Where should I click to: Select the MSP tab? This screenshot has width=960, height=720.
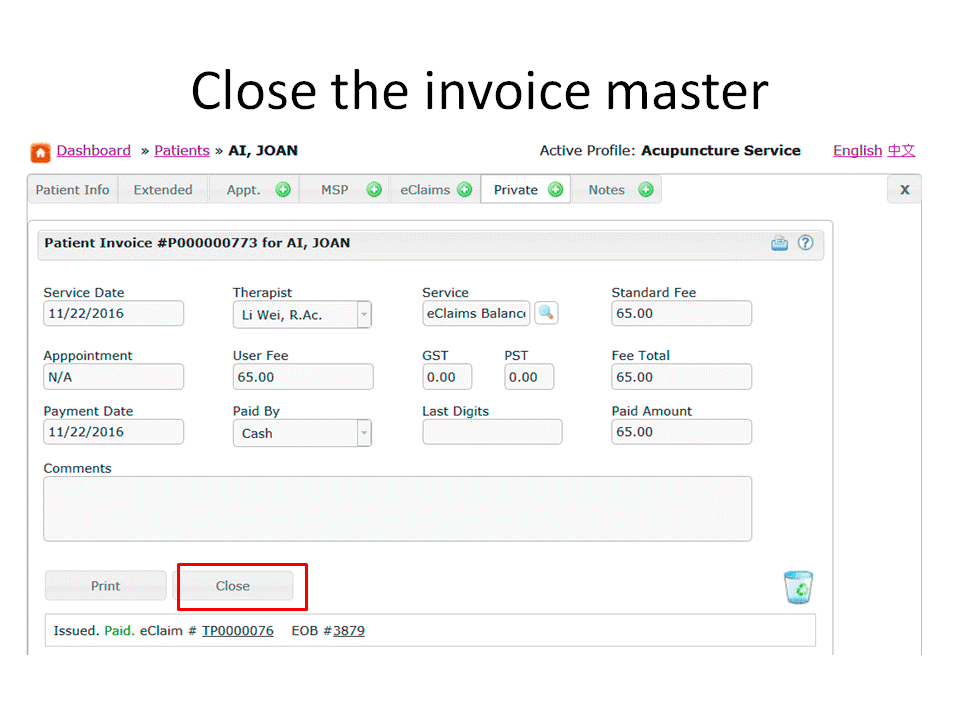click(x=335, y=189)
